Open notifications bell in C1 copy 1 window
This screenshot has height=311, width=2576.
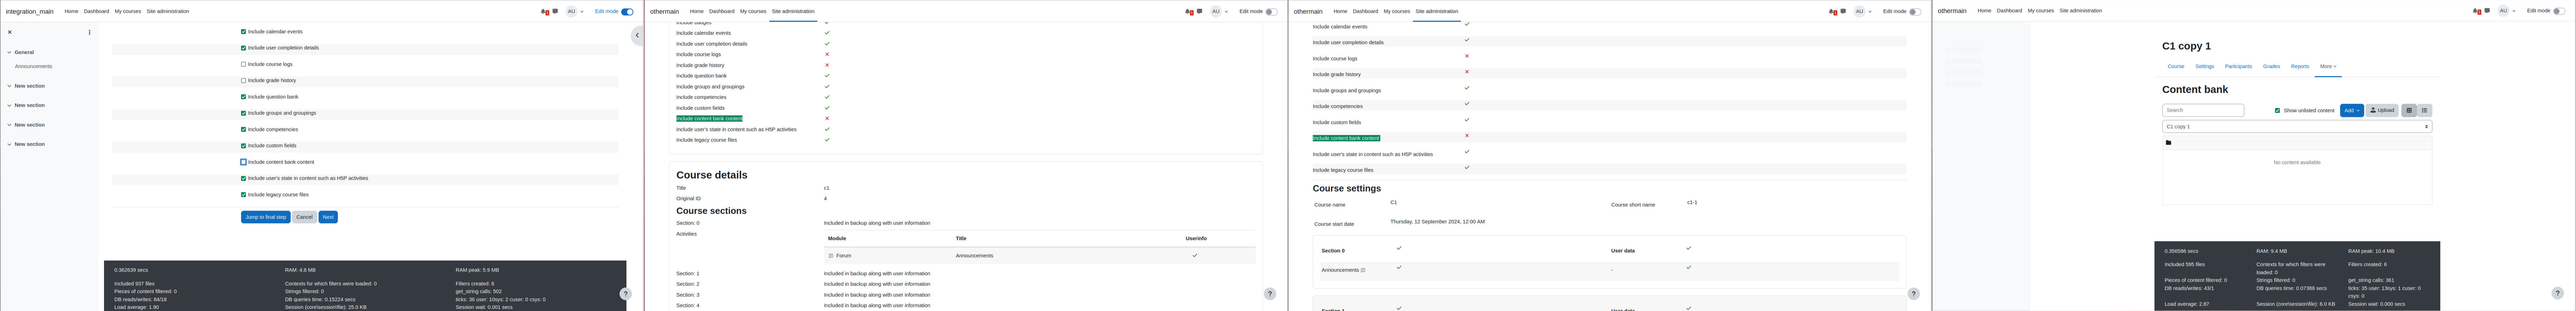(2476, 11)
